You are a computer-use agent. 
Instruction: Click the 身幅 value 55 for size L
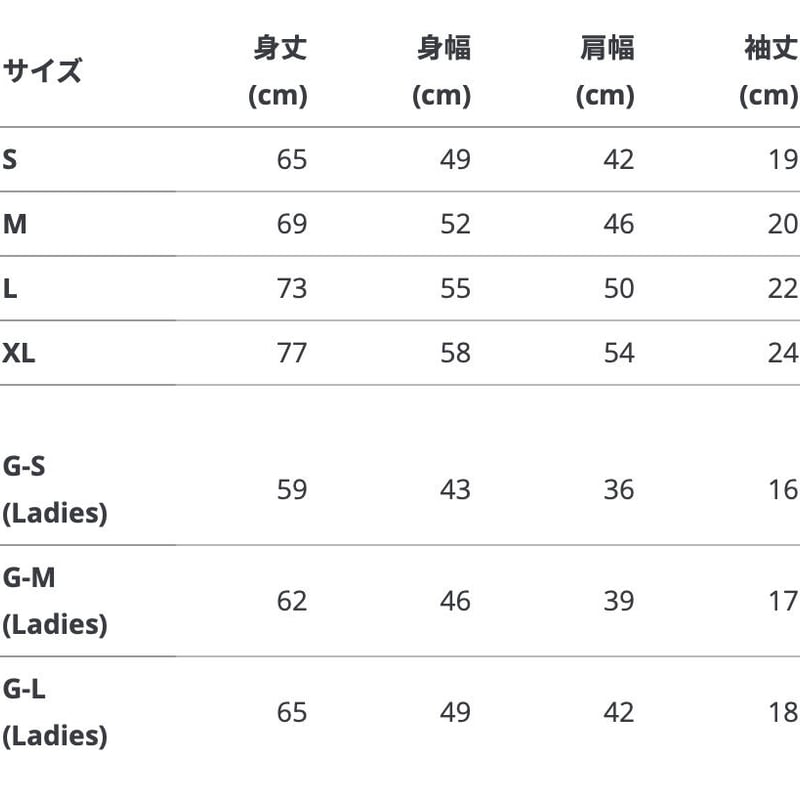point(456,289)
